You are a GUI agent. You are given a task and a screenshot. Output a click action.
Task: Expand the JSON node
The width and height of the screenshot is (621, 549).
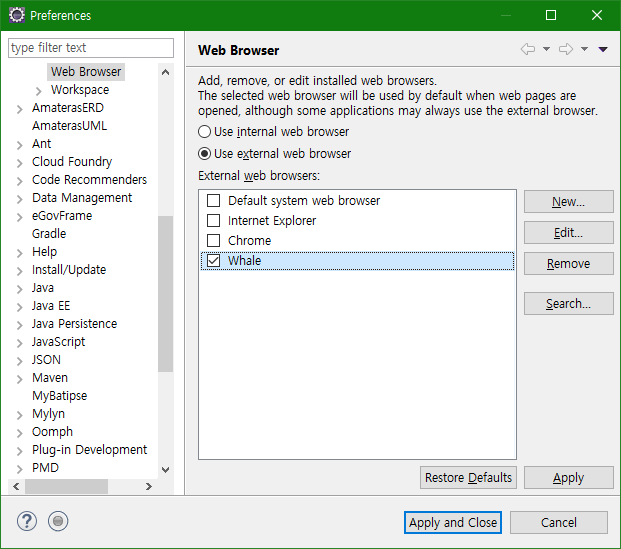(20, 361)
